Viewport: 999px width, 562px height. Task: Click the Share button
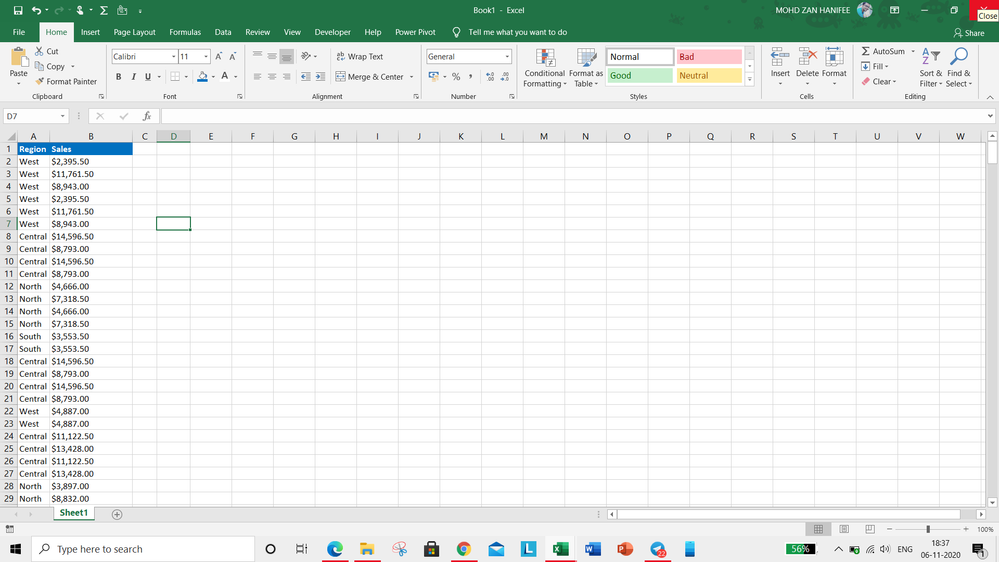(969, 32)
